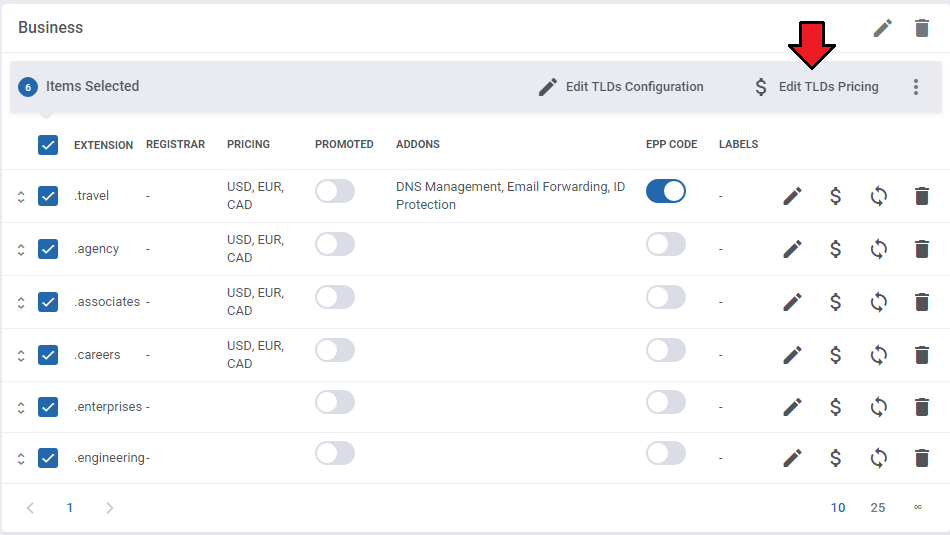The image size is (950, 535).
Task: Sync the .associates TLD with refresh icon
Action: [879, 302]
